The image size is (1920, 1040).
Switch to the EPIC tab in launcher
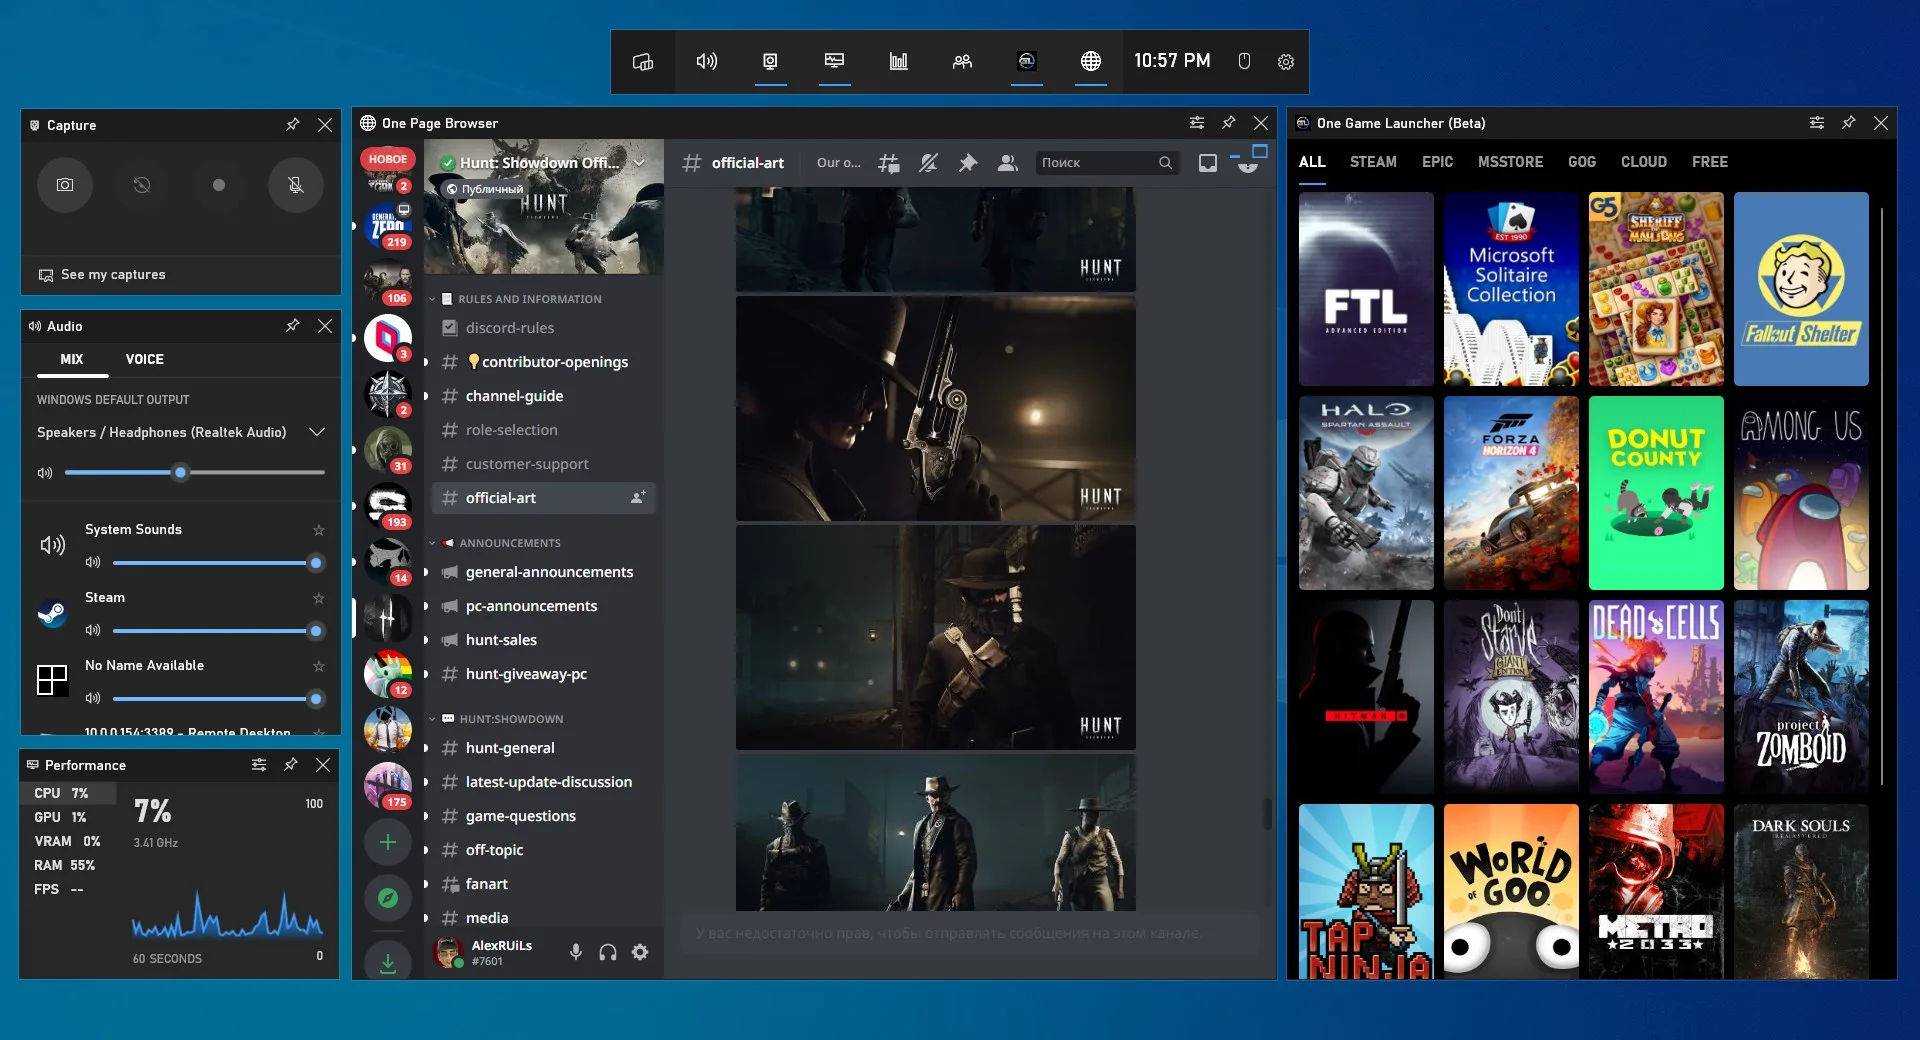[x=1438, y=162]
